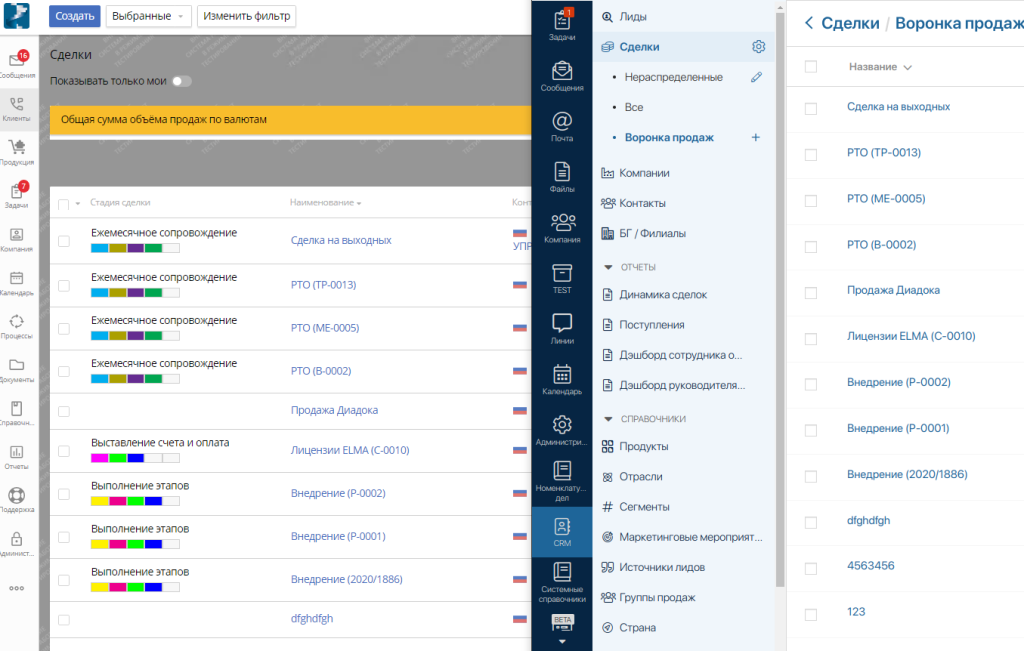The width and height of the screenshot is (1024, 651).
Task: Open the Лицензии ELMA (C-0010) deal link
Action: tap(349, 450)
